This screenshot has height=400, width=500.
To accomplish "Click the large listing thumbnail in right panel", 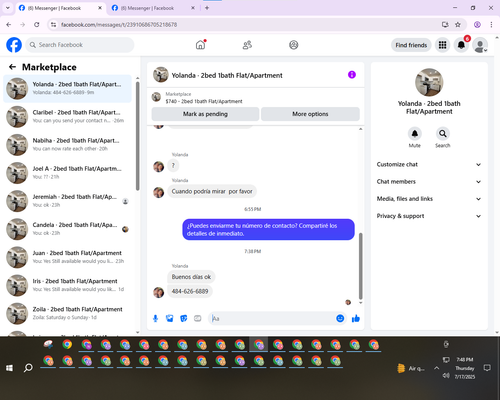I will tap(429, 82).
